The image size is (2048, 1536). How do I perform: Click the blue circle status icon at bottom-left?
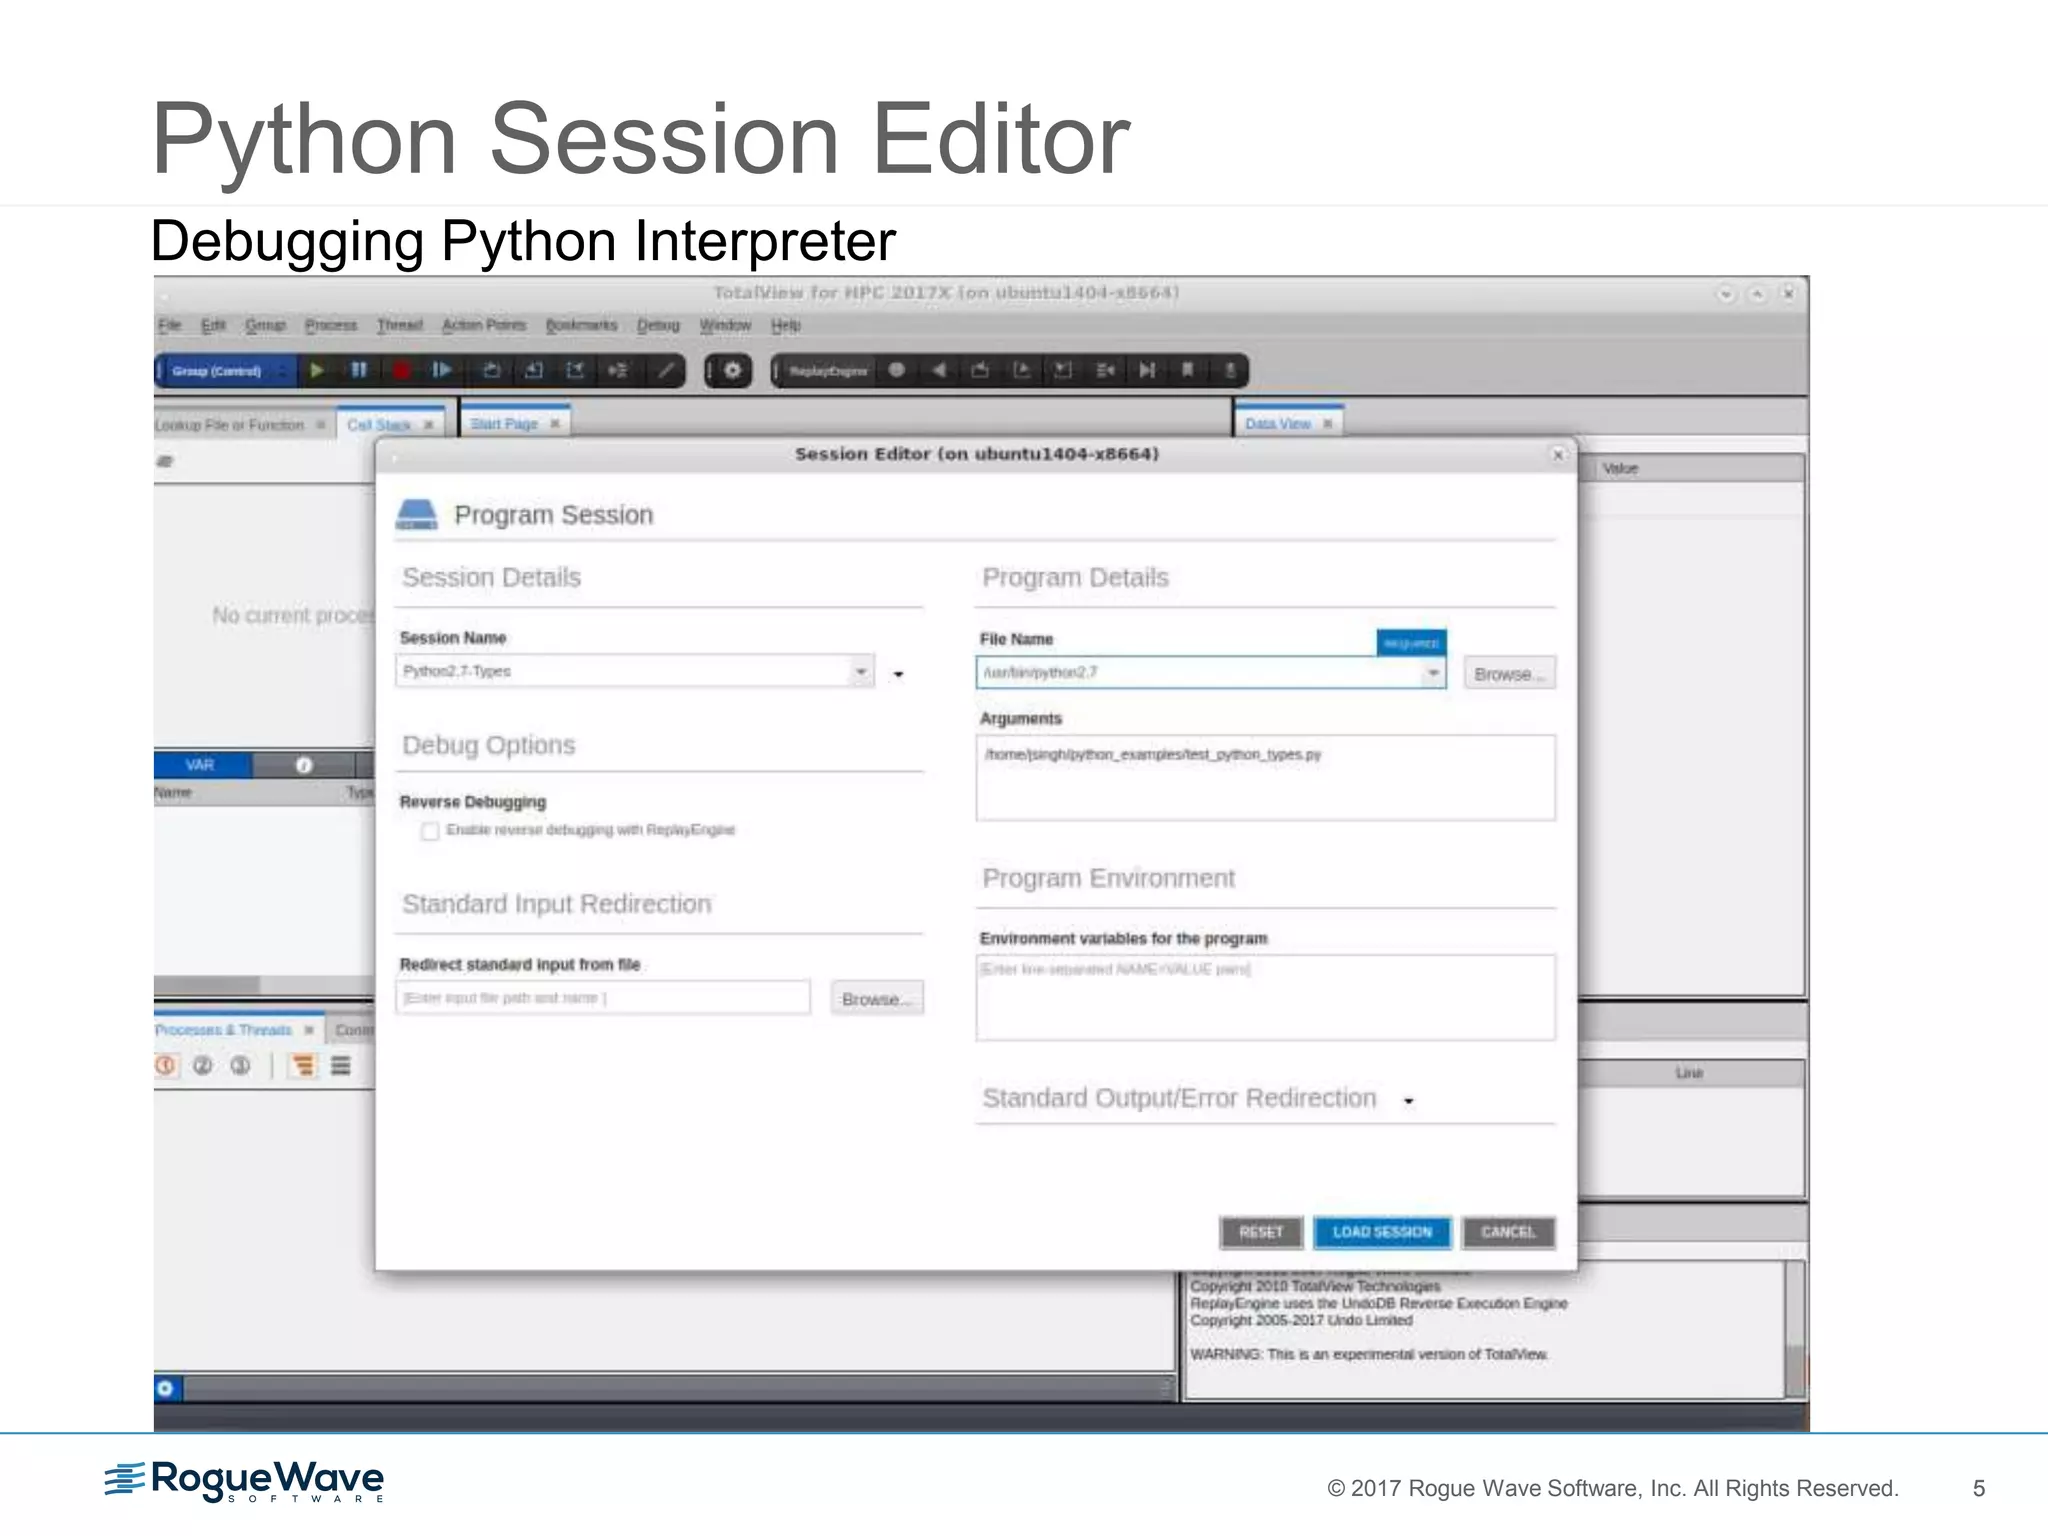(165, 1388)
